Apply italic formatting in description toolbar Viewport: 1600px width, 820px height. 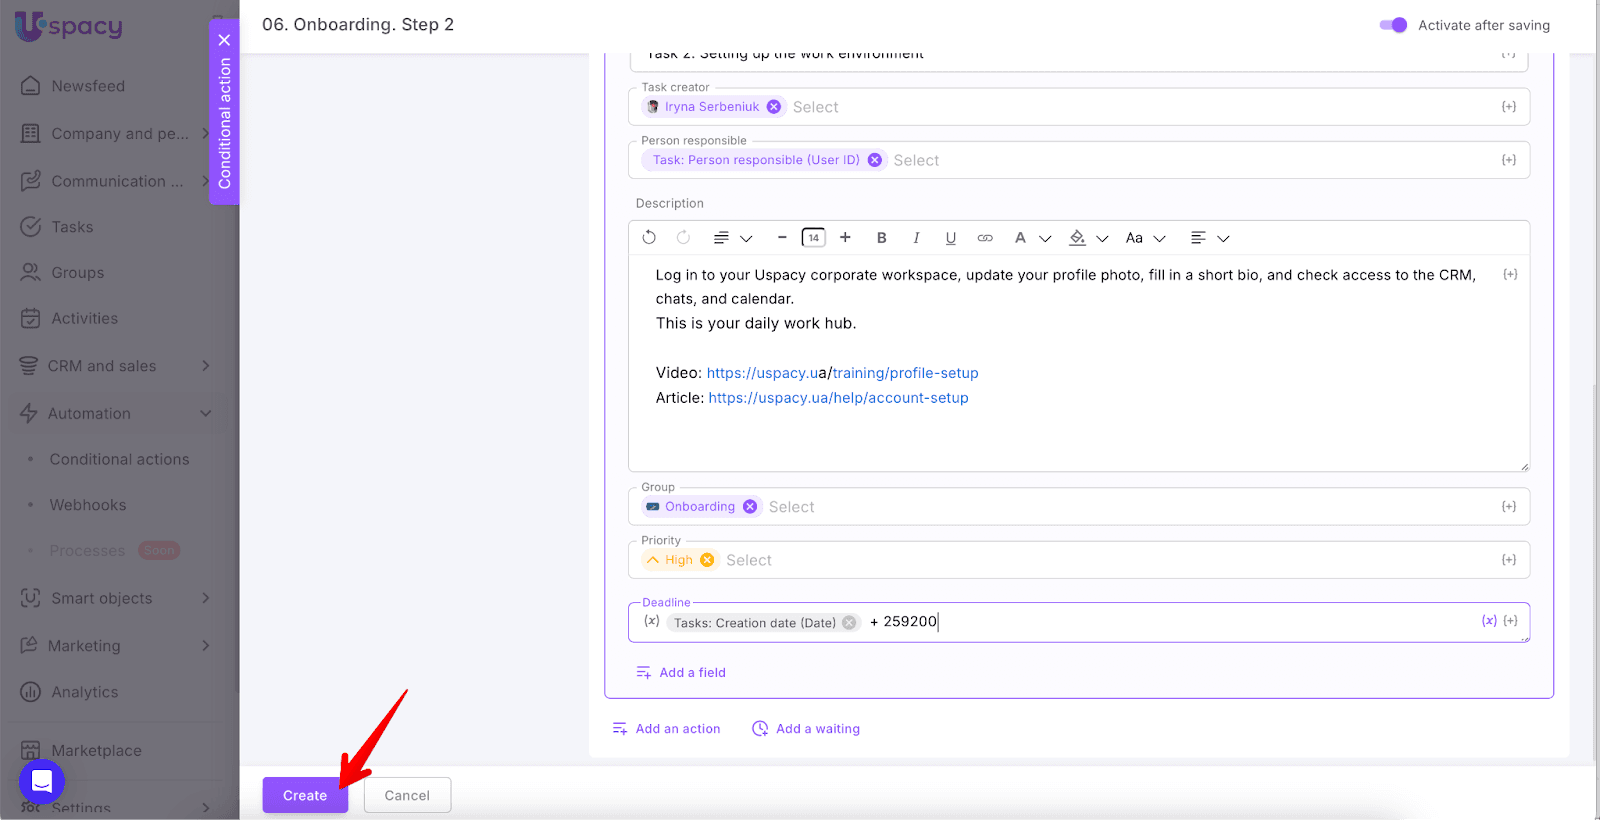point(916,238)
